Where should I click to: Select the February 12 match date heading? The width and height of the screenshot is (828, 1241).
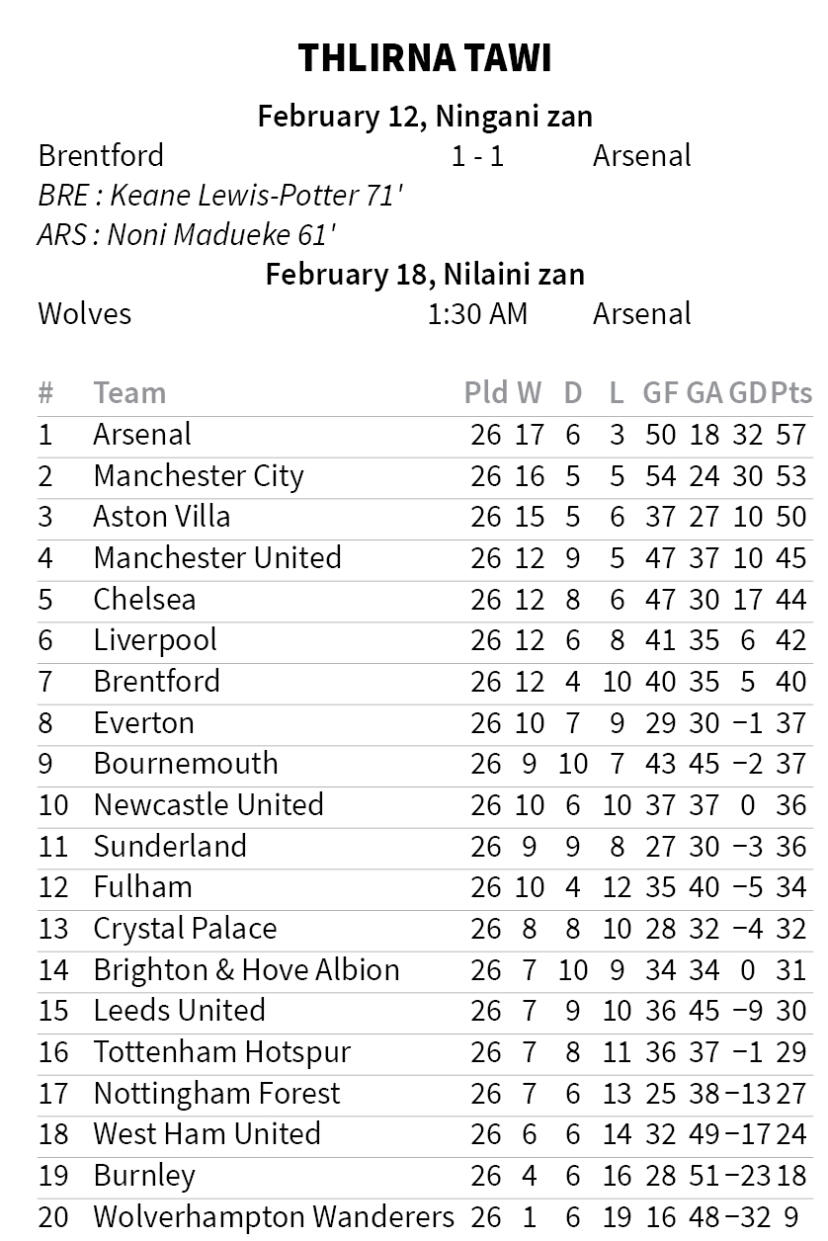click(425, 116)
